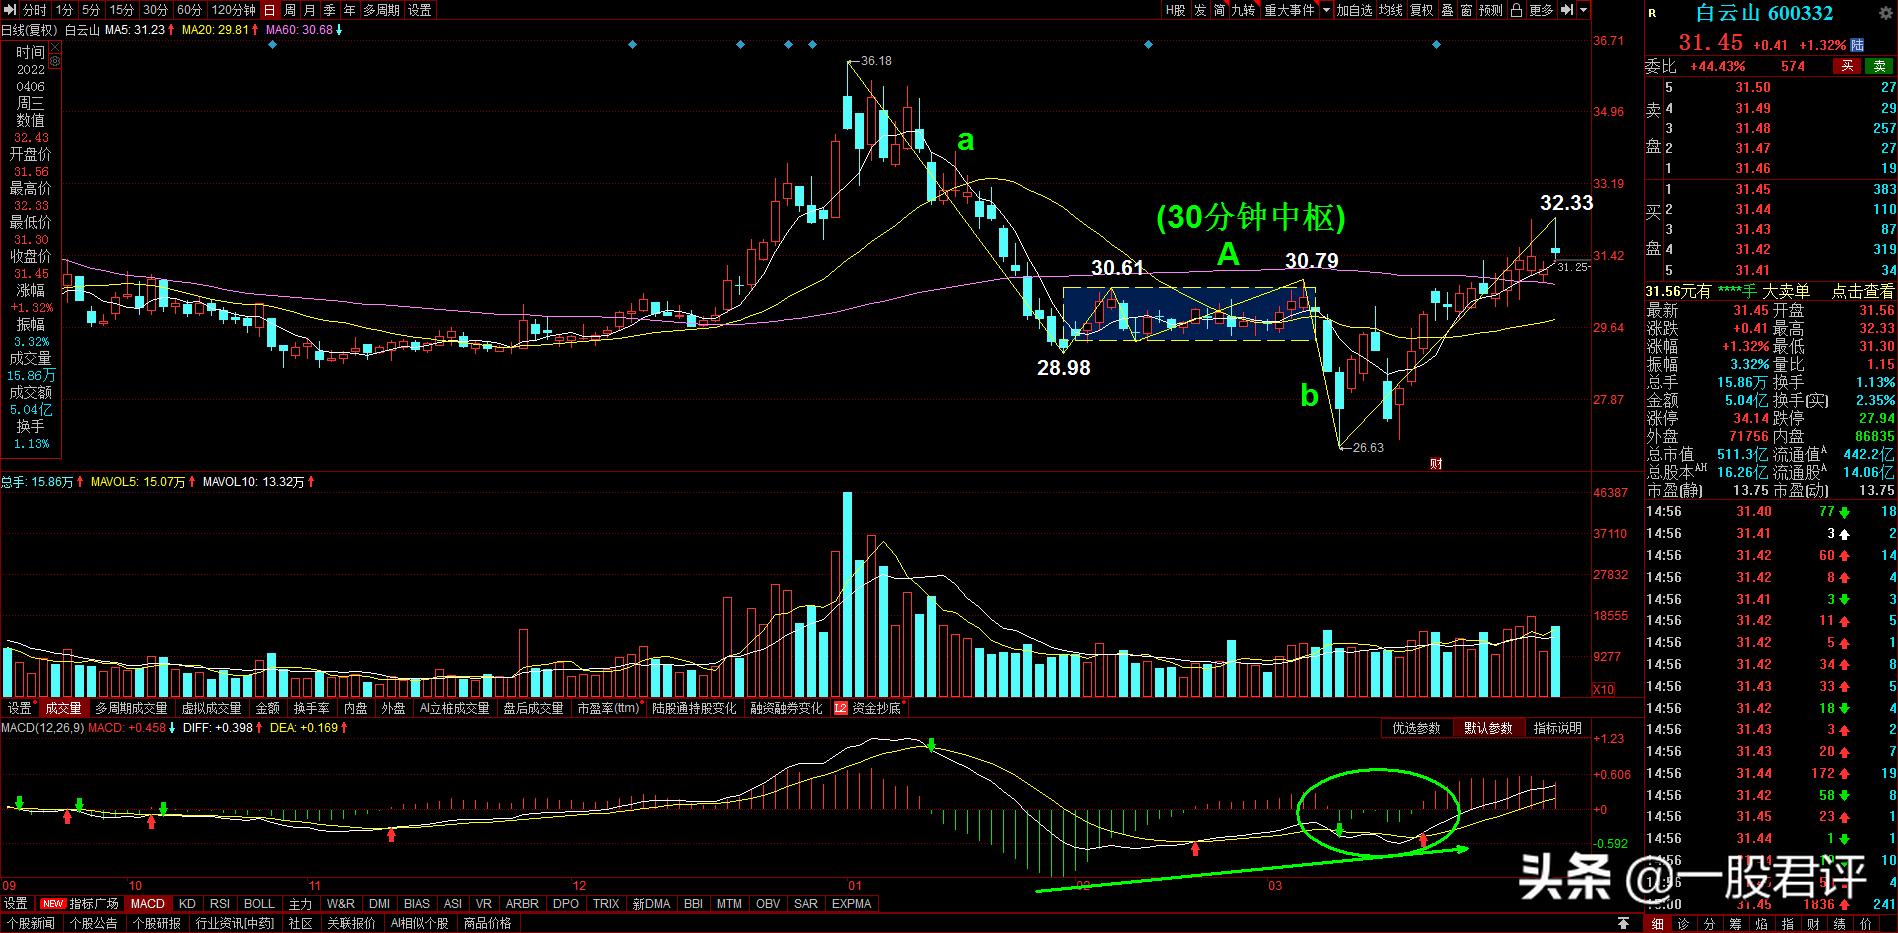
Task: Select 默认参数 for the MACD indicator
Action: tap(1489, 728)
